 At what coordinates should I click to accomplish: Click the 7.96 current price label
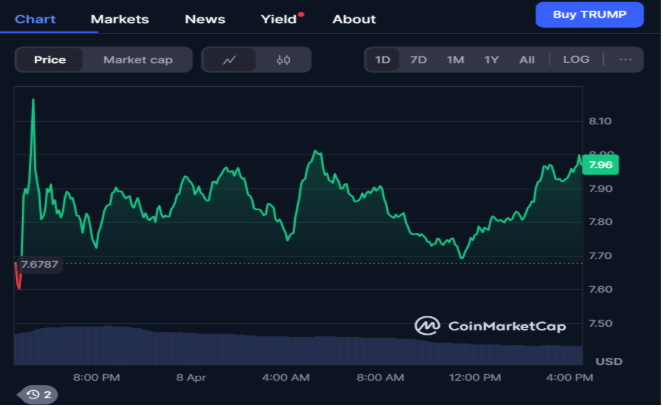coord(601,164)
